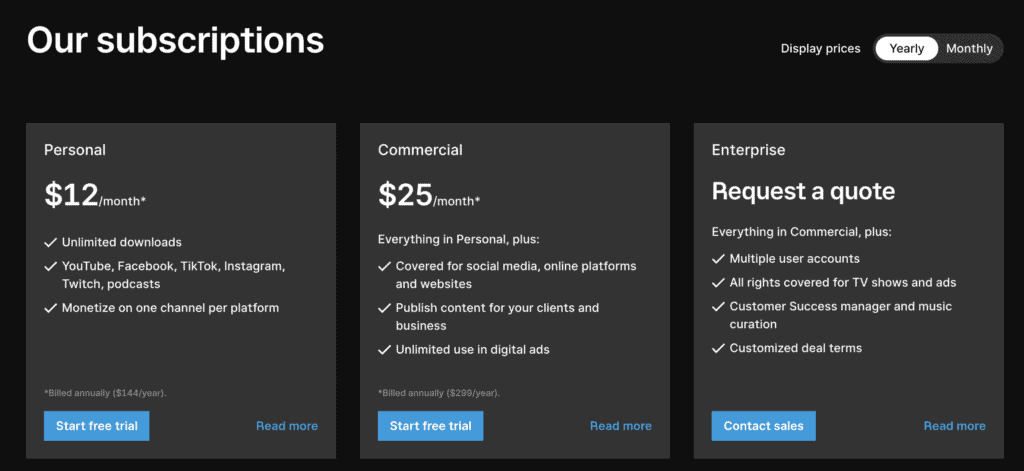Viewport: 1024px width, 471px height.
Task: Click checkmark beside Publish content for clients
Action: tap(384, 308)
